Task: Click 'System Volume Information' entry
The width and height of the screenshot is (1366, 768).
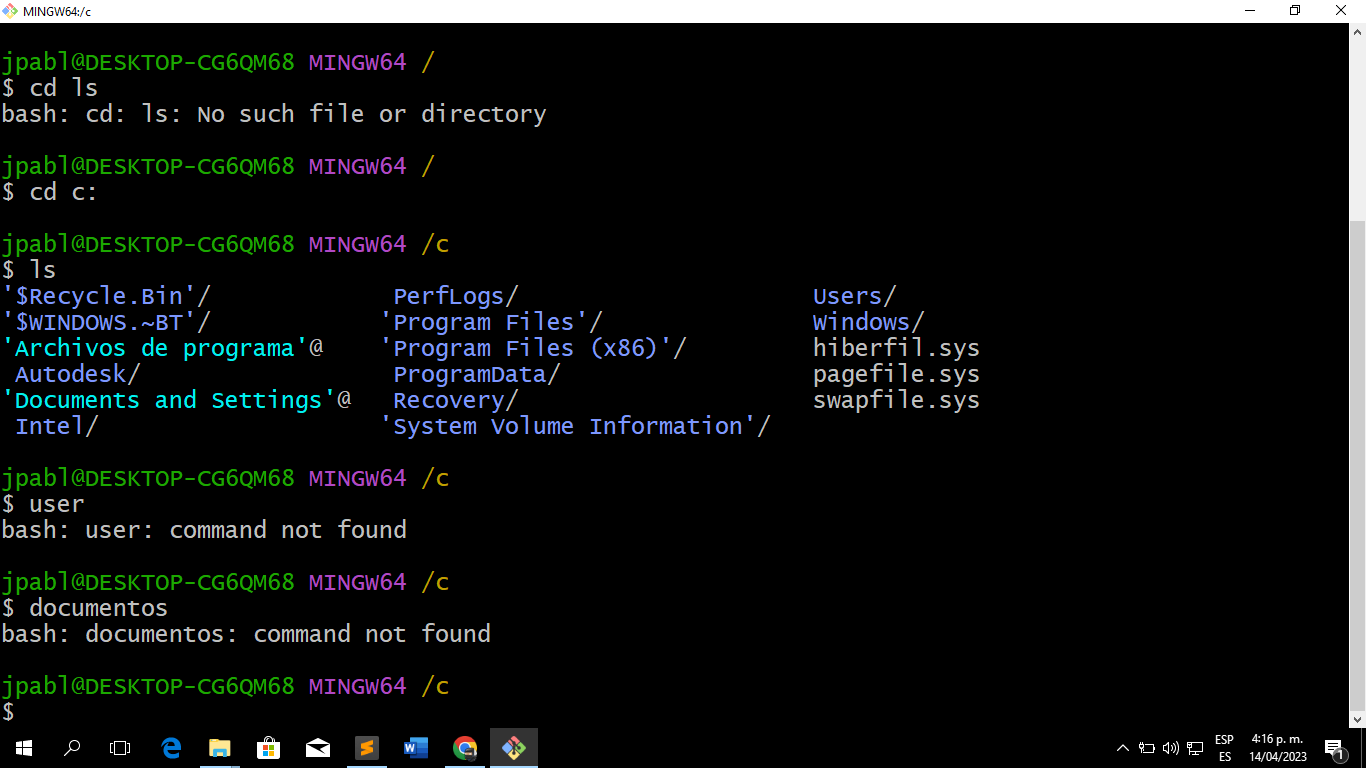Action: (x=576, y=426)
